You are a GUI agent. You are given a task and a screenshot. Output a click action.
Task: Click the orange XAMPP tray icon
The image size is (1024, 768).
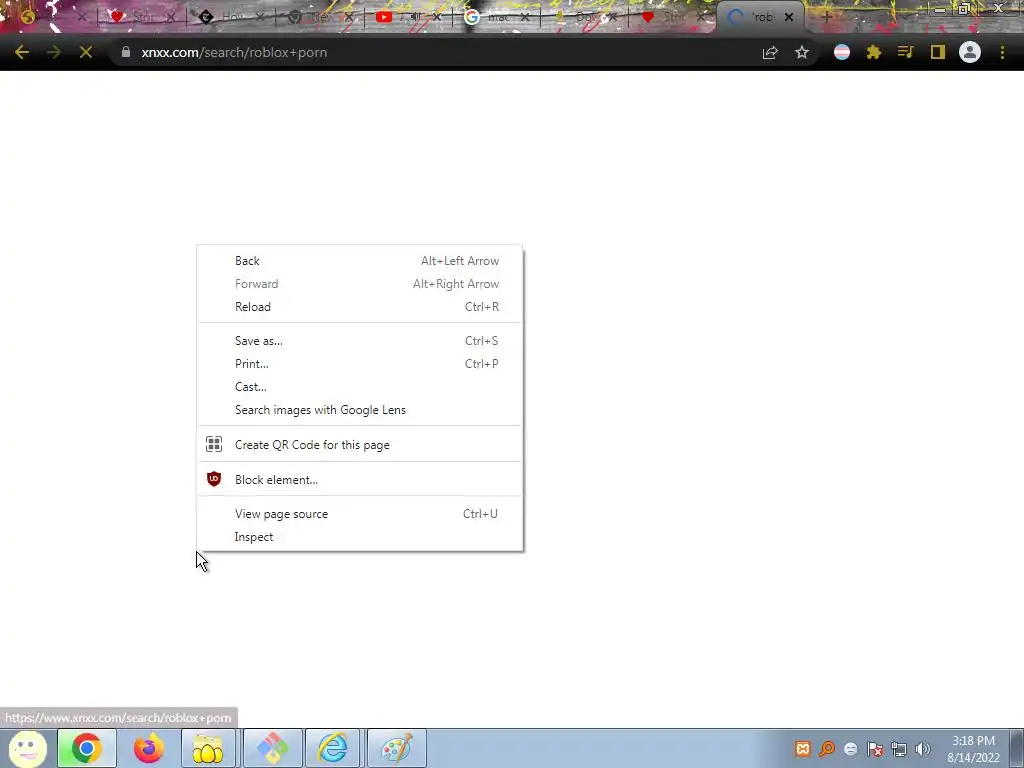click(803, 749)
